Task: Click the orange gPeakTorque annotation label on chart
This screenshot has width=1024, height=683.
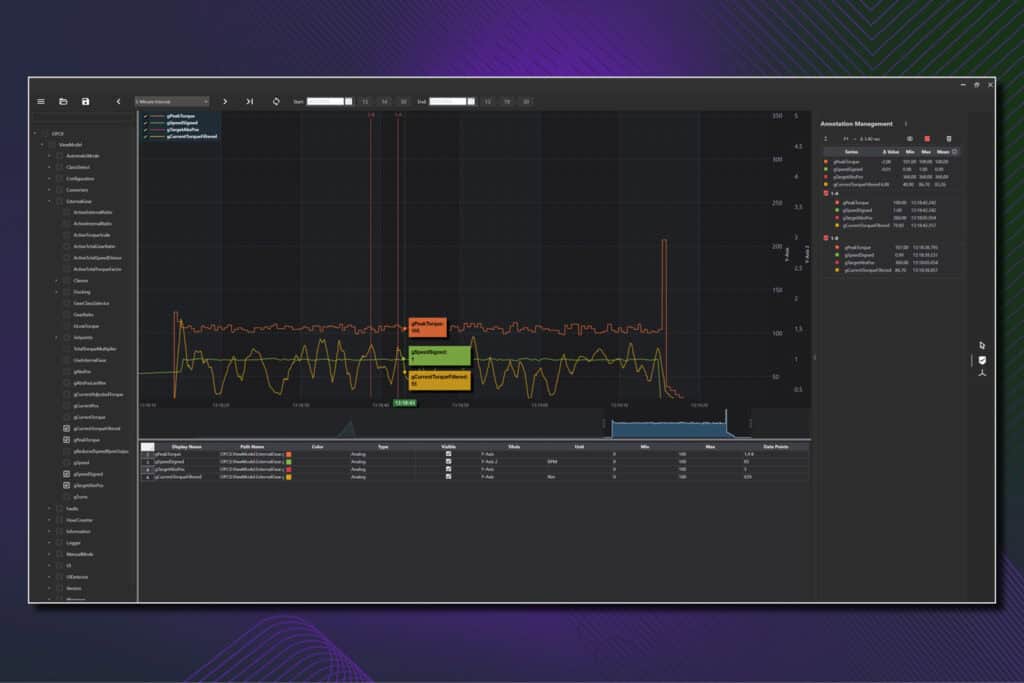Action: click(x=428, y=327)
